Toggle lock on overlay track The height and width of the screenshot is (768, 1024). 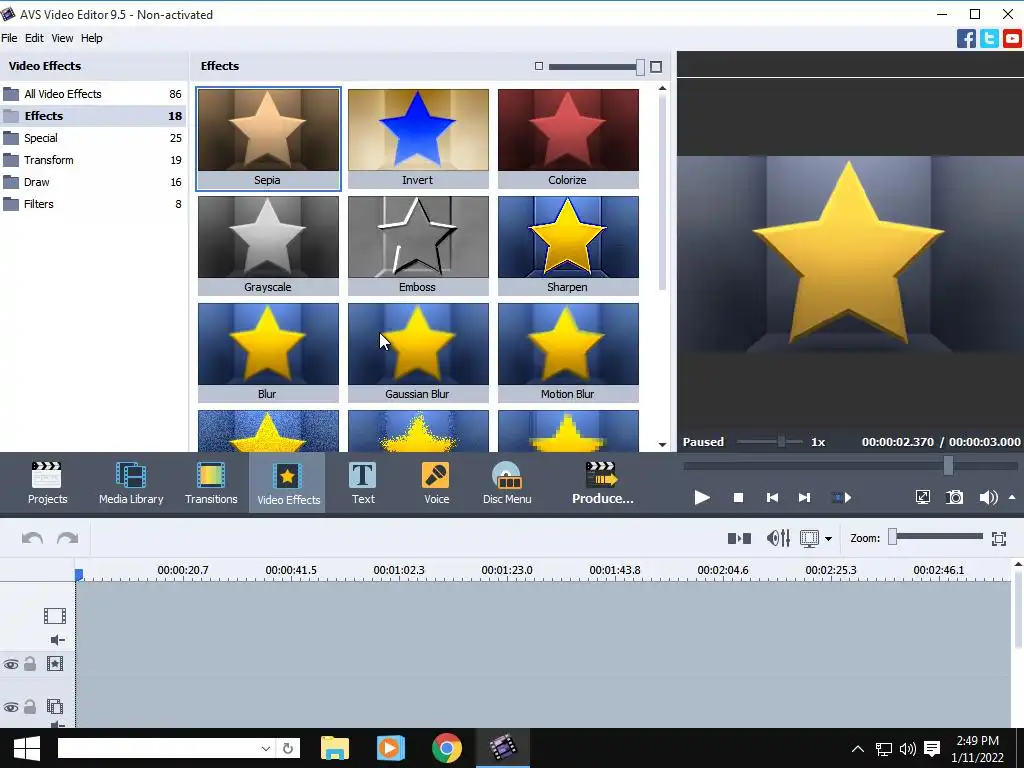click(30, 707)
